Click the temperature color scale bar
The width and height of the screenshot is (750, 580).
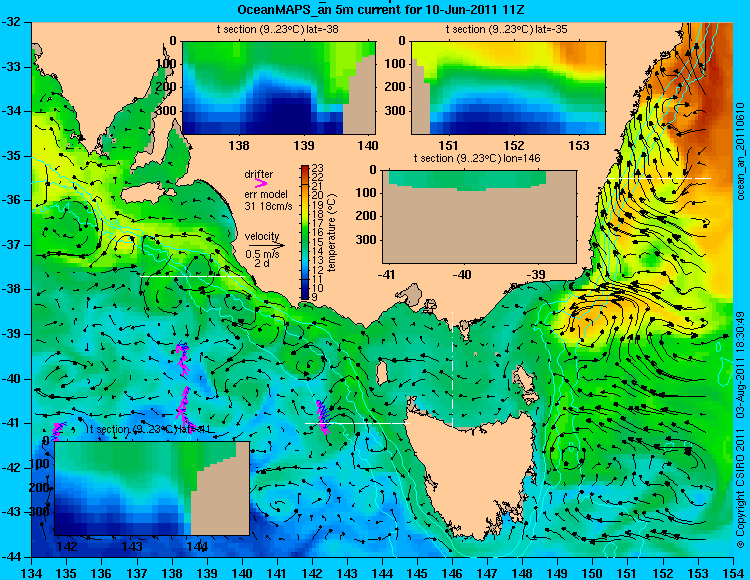click(x=305, y=232)
